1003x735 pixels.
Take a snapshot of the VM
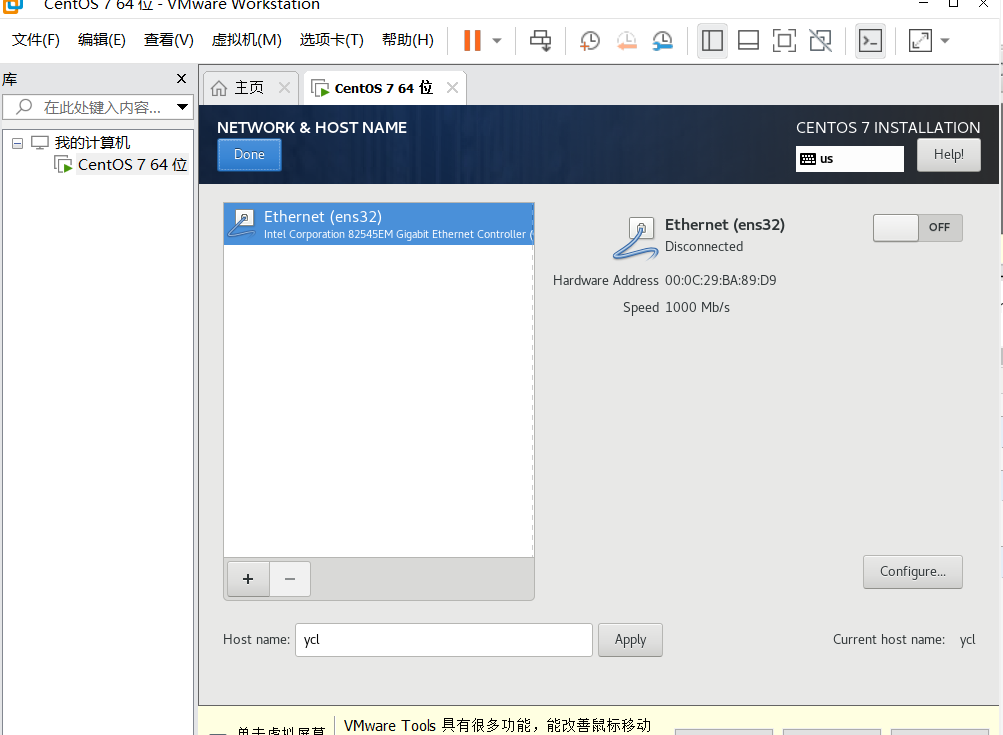tap(589, 41)
